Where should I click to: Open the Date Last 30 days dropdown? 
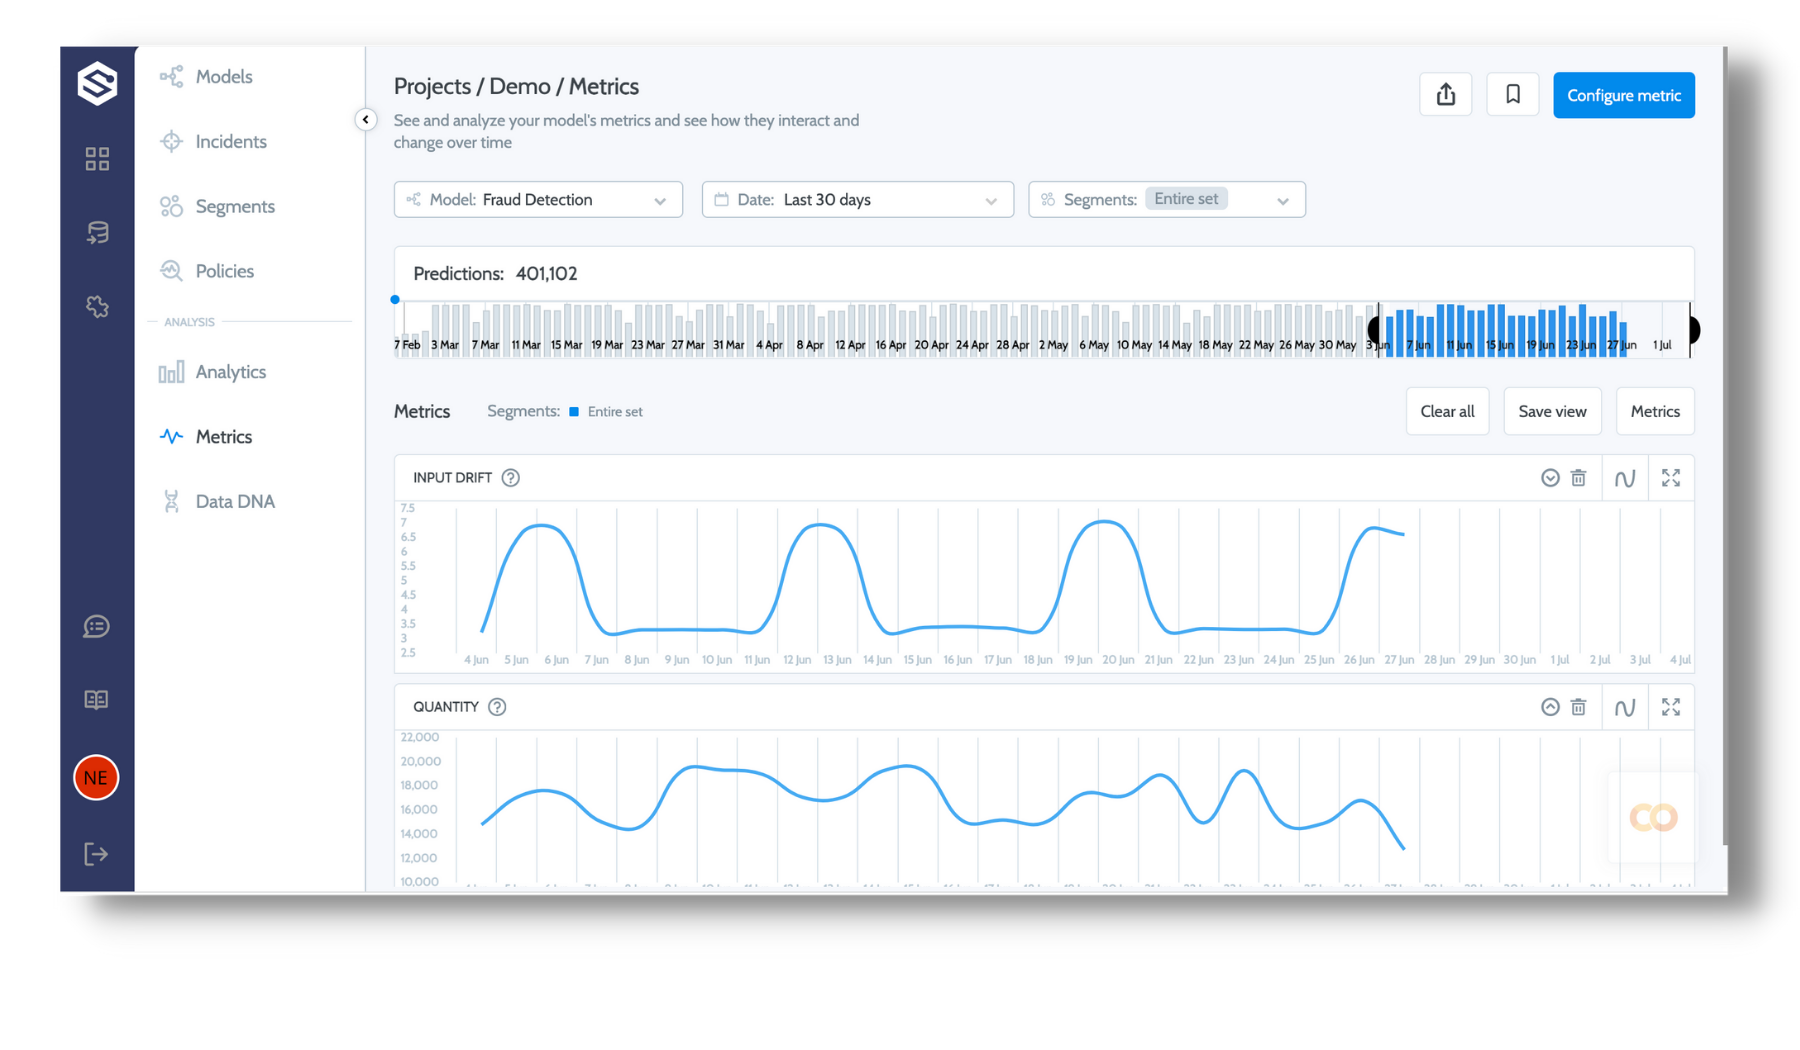click(857, 200)
